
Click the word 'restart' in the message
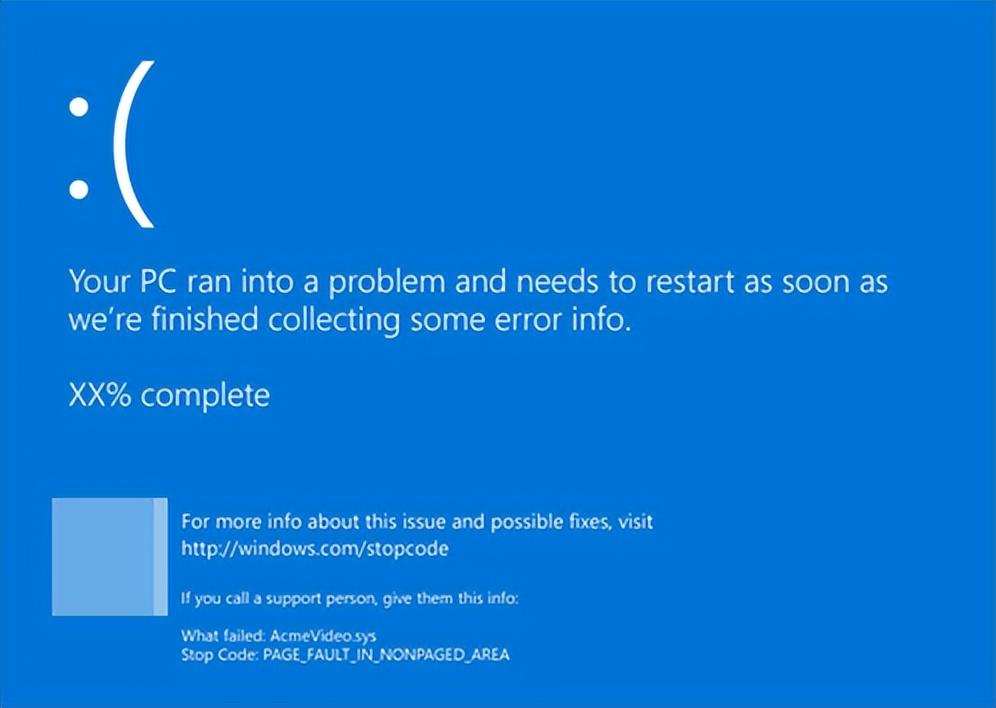click(690, 282)
